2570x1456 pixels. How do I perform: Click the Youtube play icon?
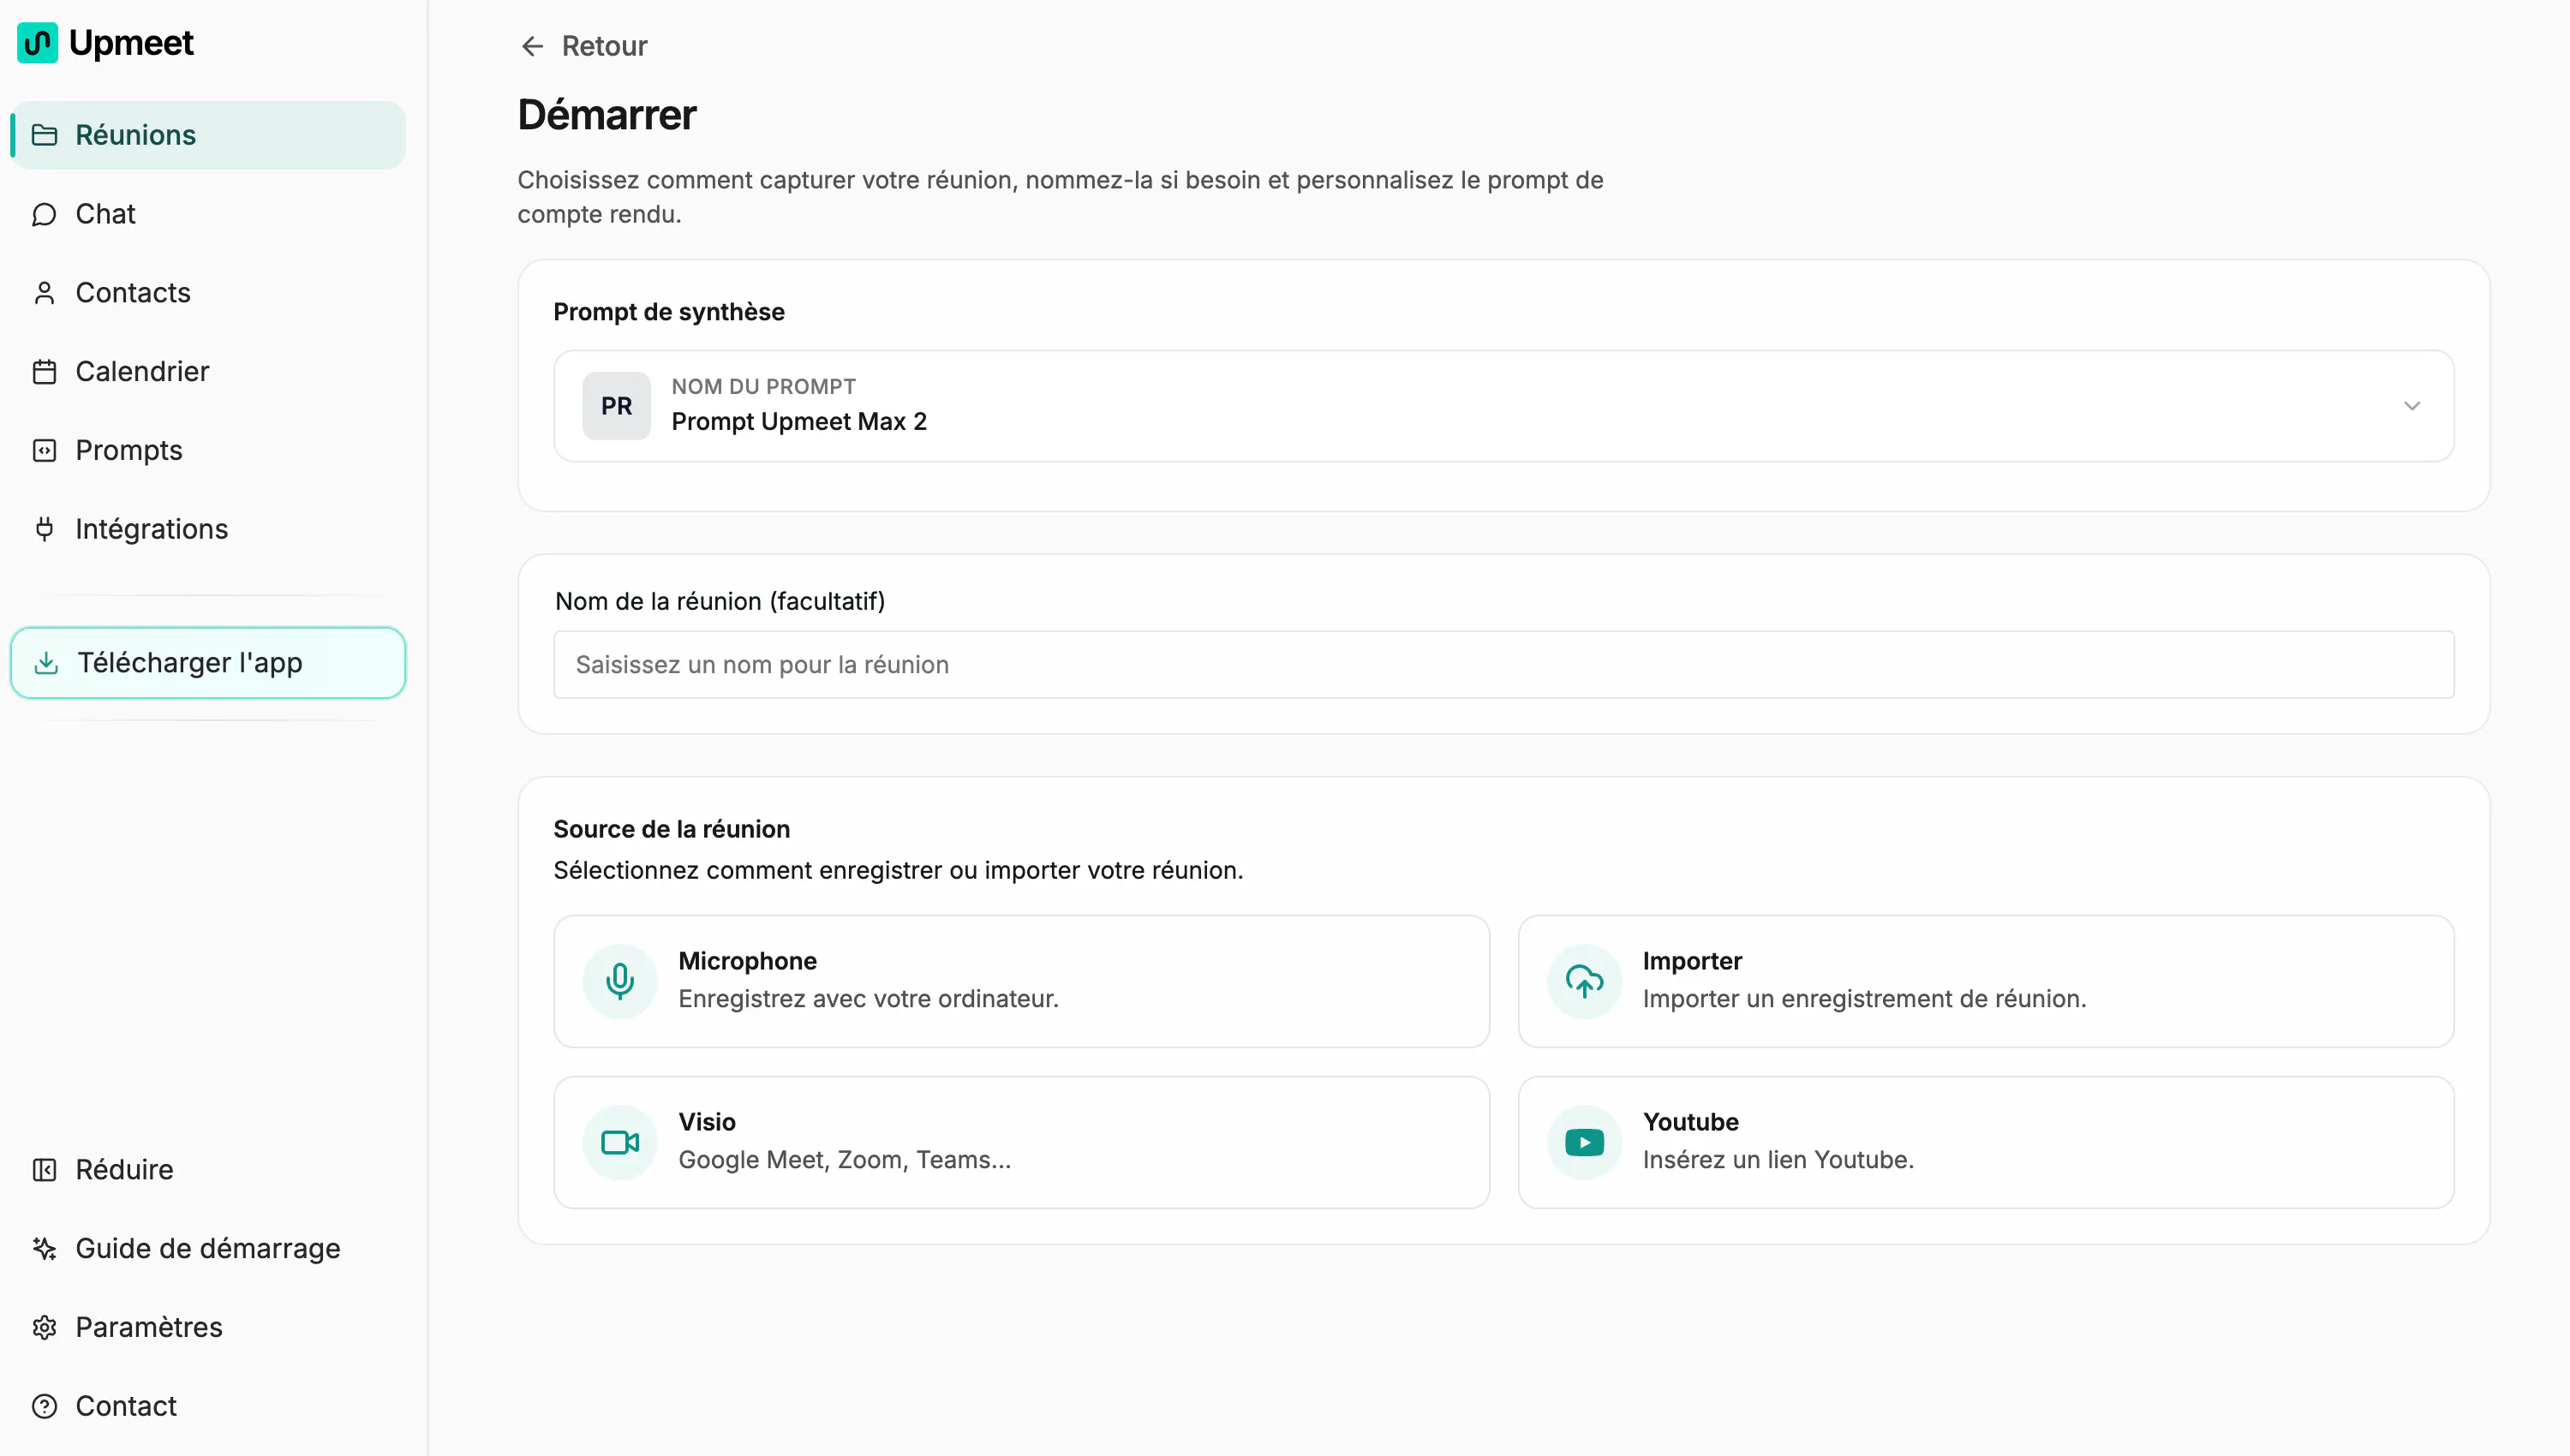pos(1584,1142)
